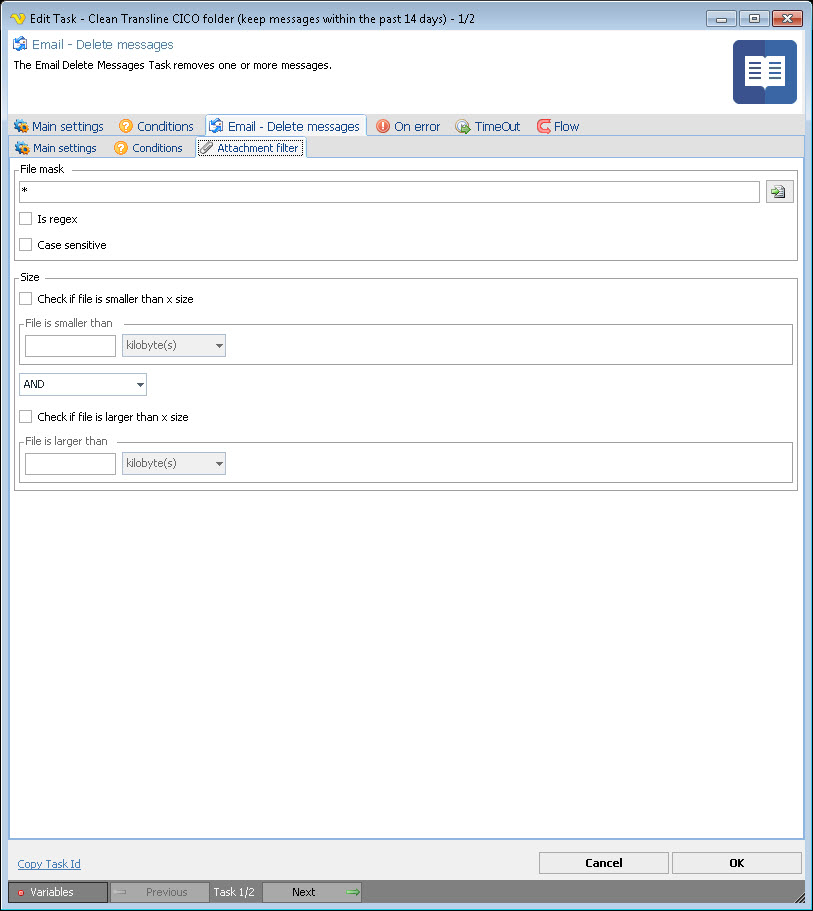Click the Attachment filter paperclip icon
Screen dimensions: 813x911
206,148
